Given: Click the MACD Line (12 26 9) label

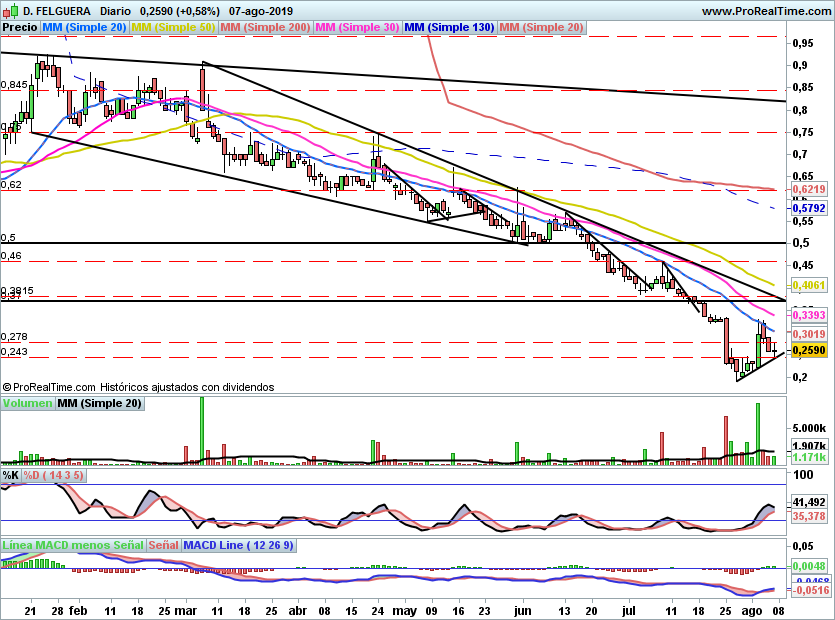Looking at the screenshot, I should [x=238, y=545].
